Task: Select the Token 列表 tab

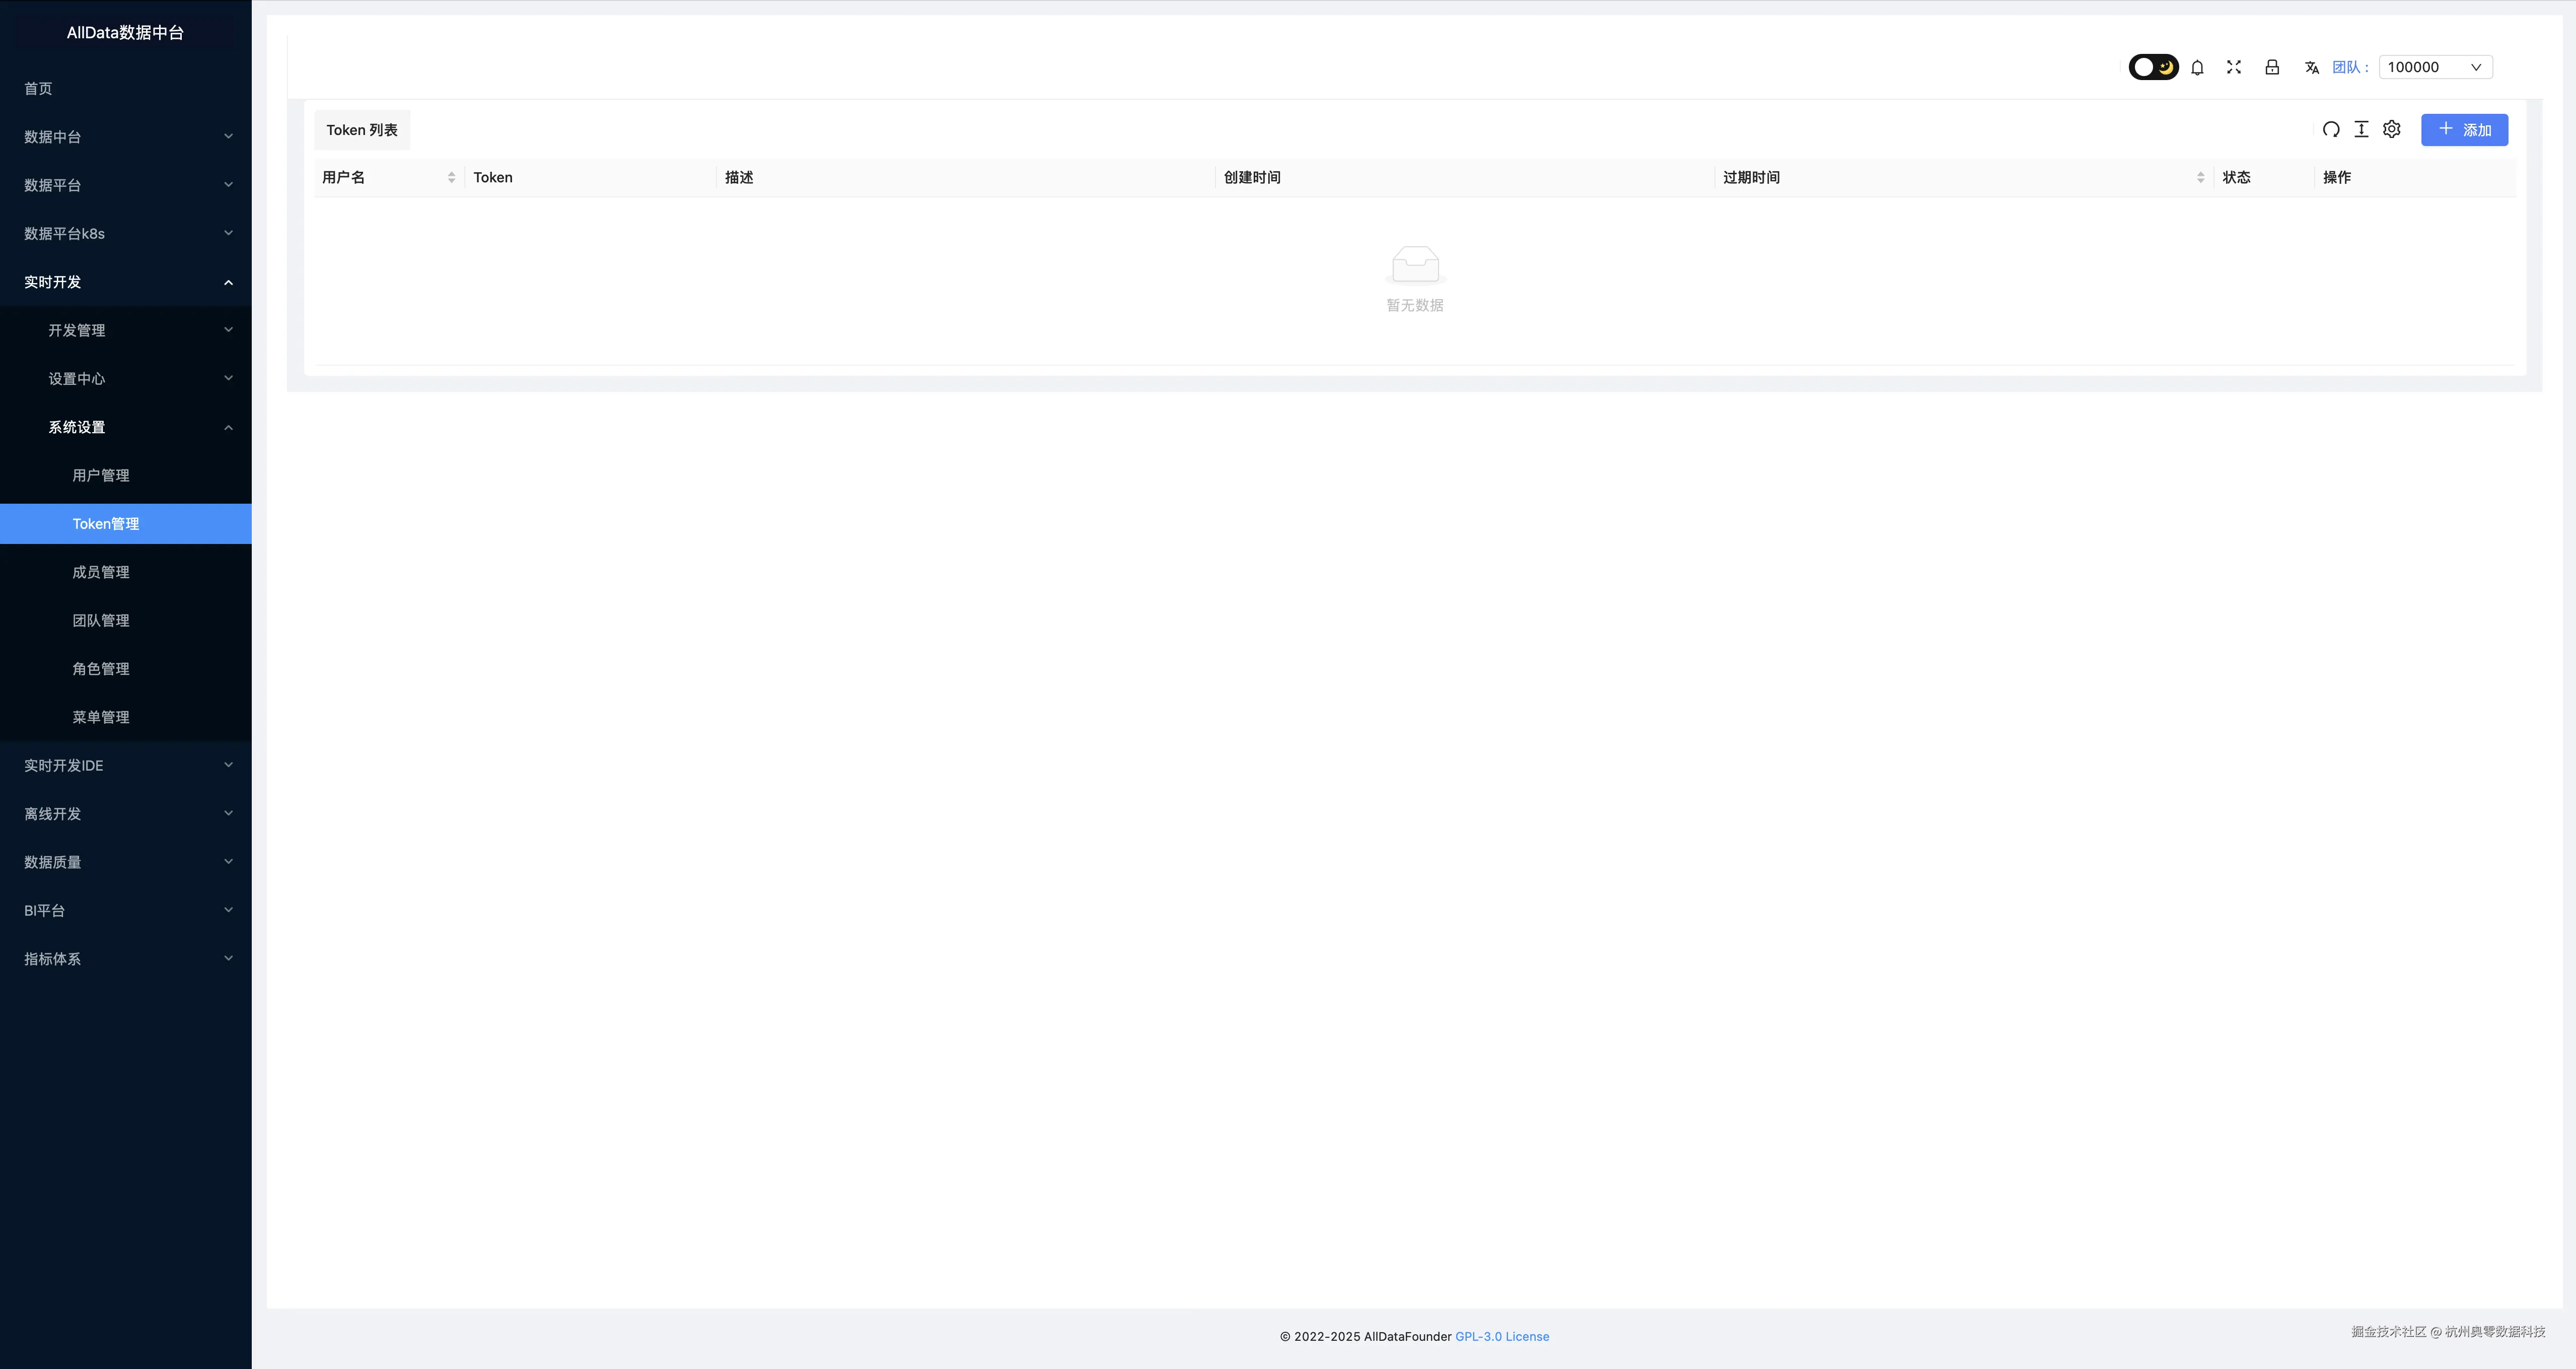Action: pos(362,130)
